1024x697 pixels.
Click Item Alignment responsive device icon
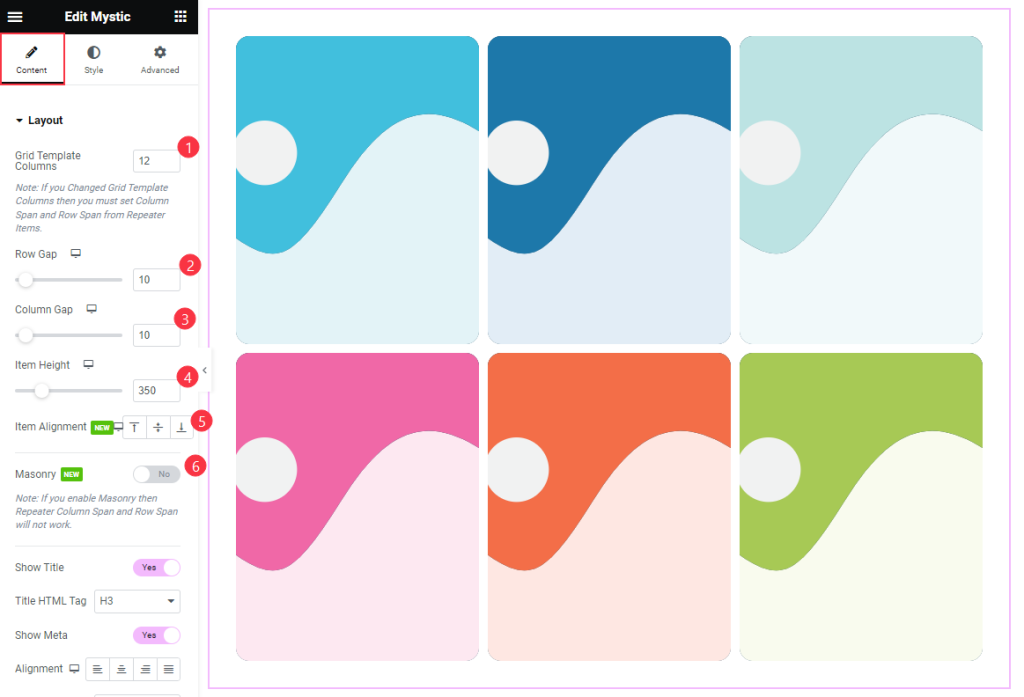click(118, 427)
